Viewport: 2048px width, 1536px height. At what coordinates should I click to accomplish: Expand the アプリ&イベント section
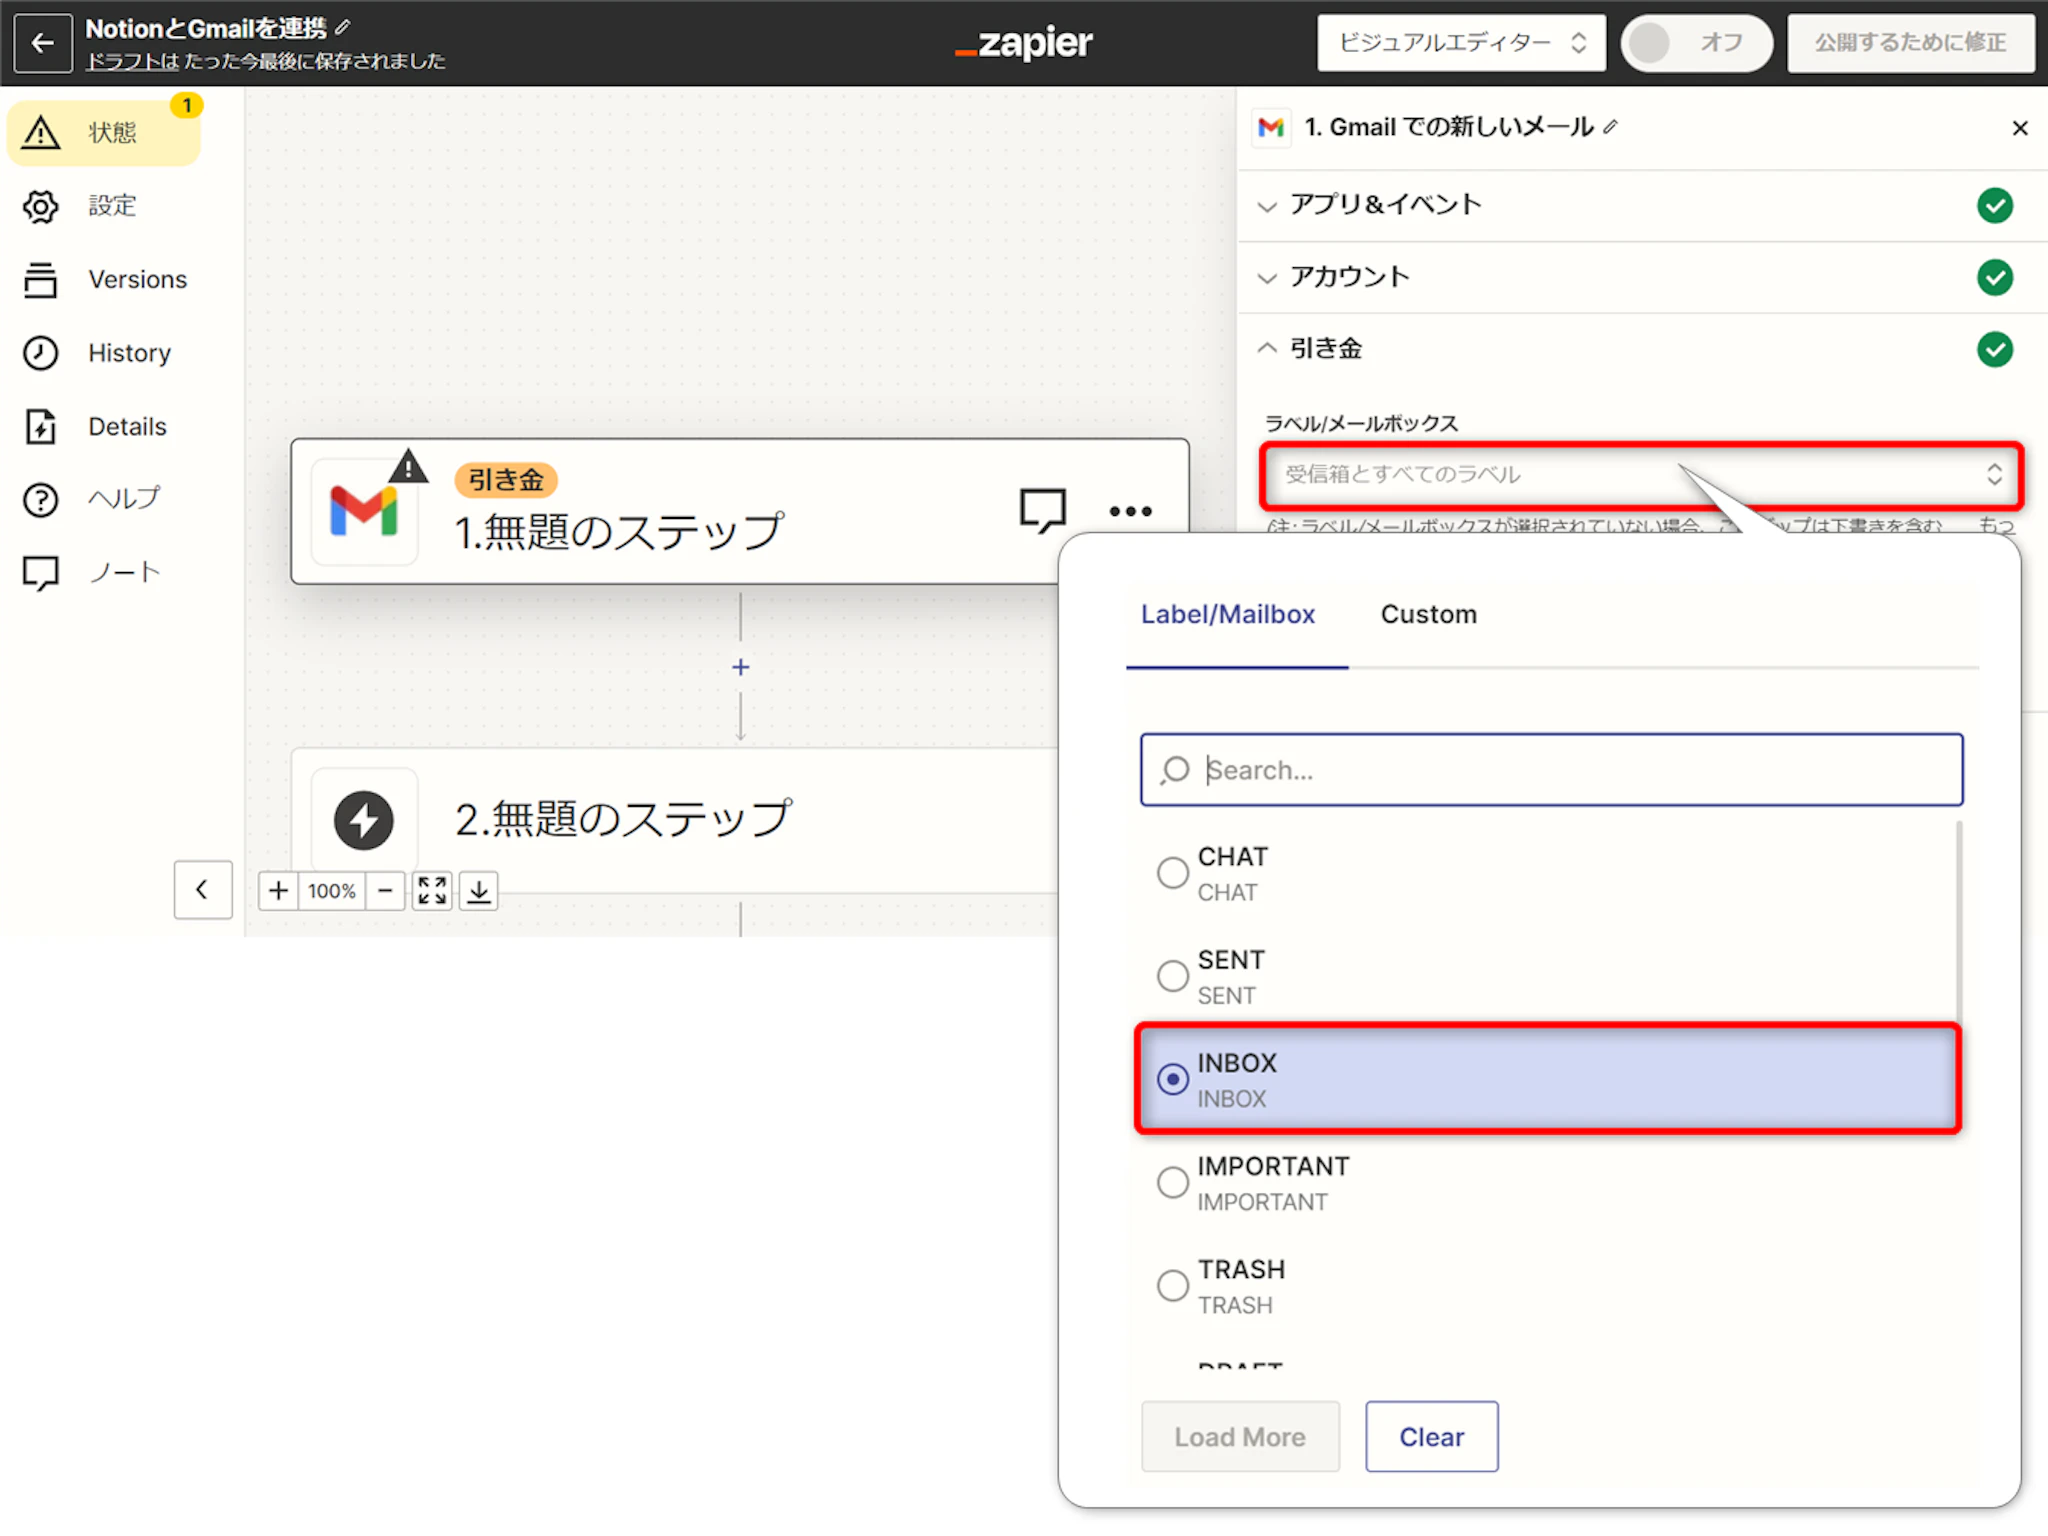tap(1385, 205)
